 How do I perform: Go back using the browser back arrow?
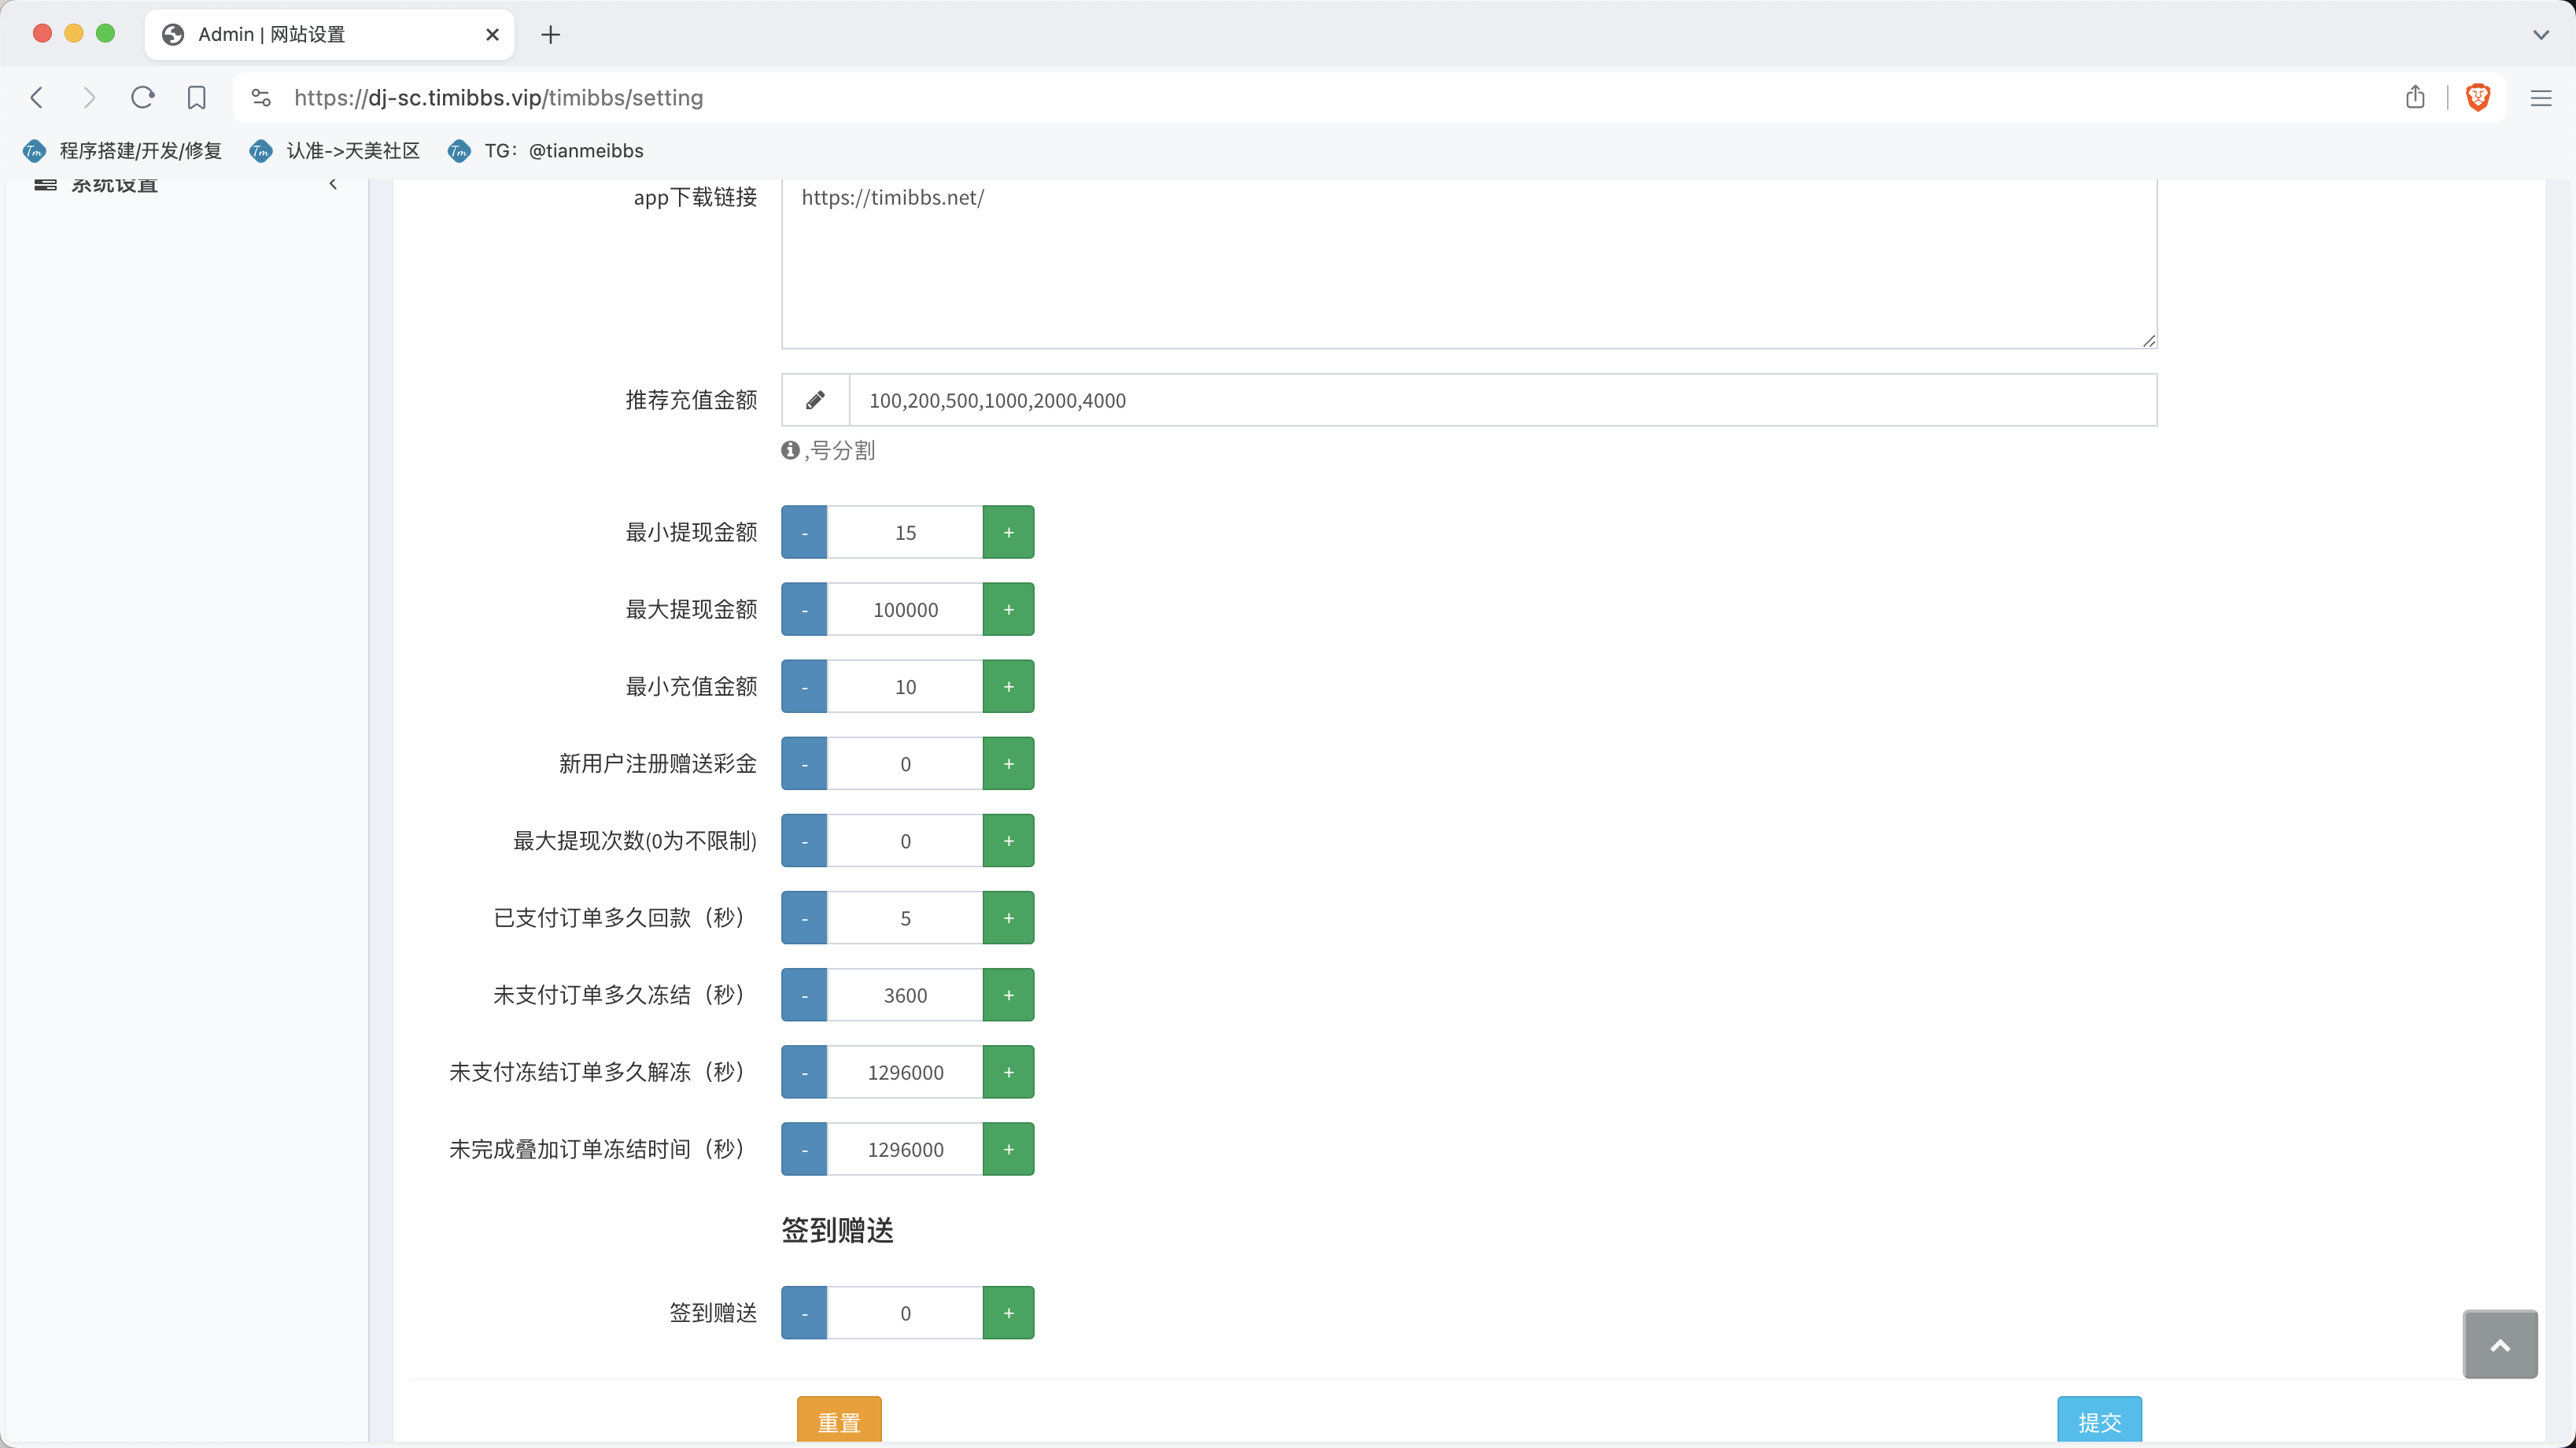[37, 97]
